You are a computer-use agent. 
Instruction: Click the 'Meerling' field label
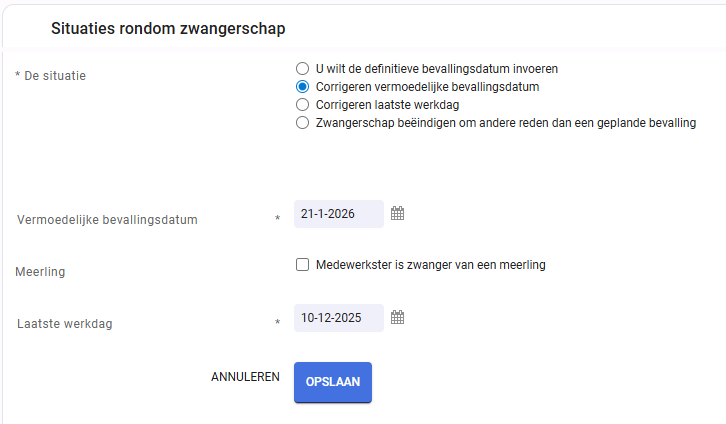pyautogui.click(x=40, y=272)
